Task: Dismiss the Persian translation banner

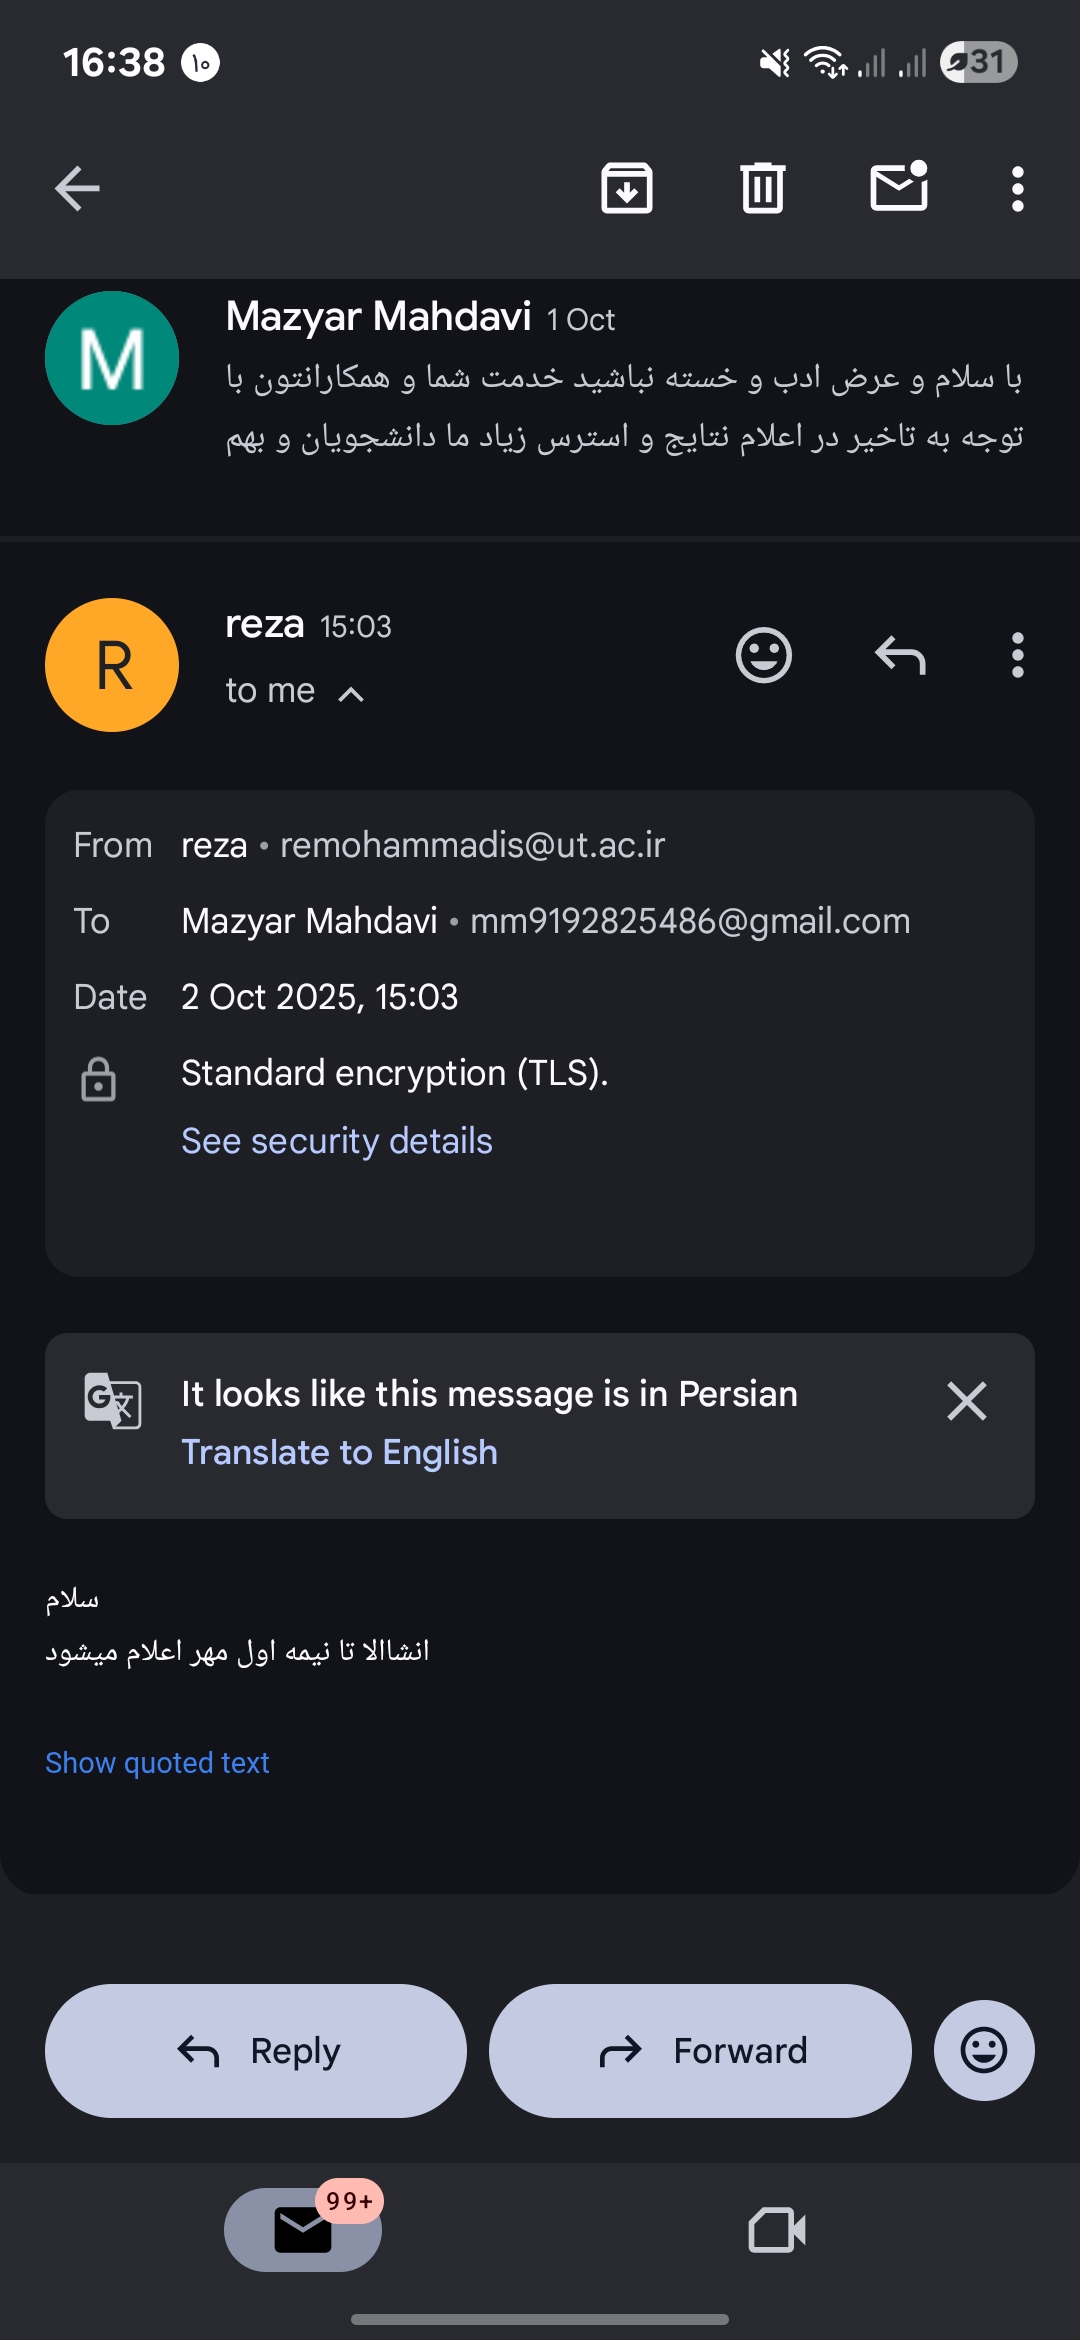Action: (966, 1401)
